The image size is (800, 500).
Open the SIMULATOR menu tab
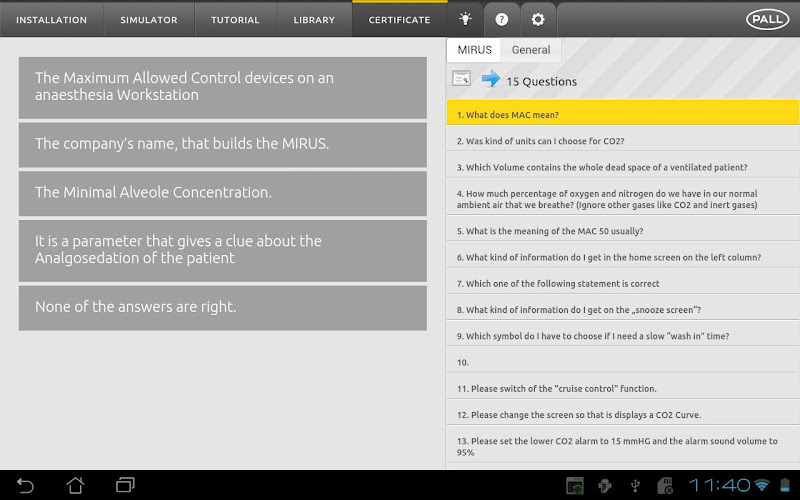tap(148, 20)
